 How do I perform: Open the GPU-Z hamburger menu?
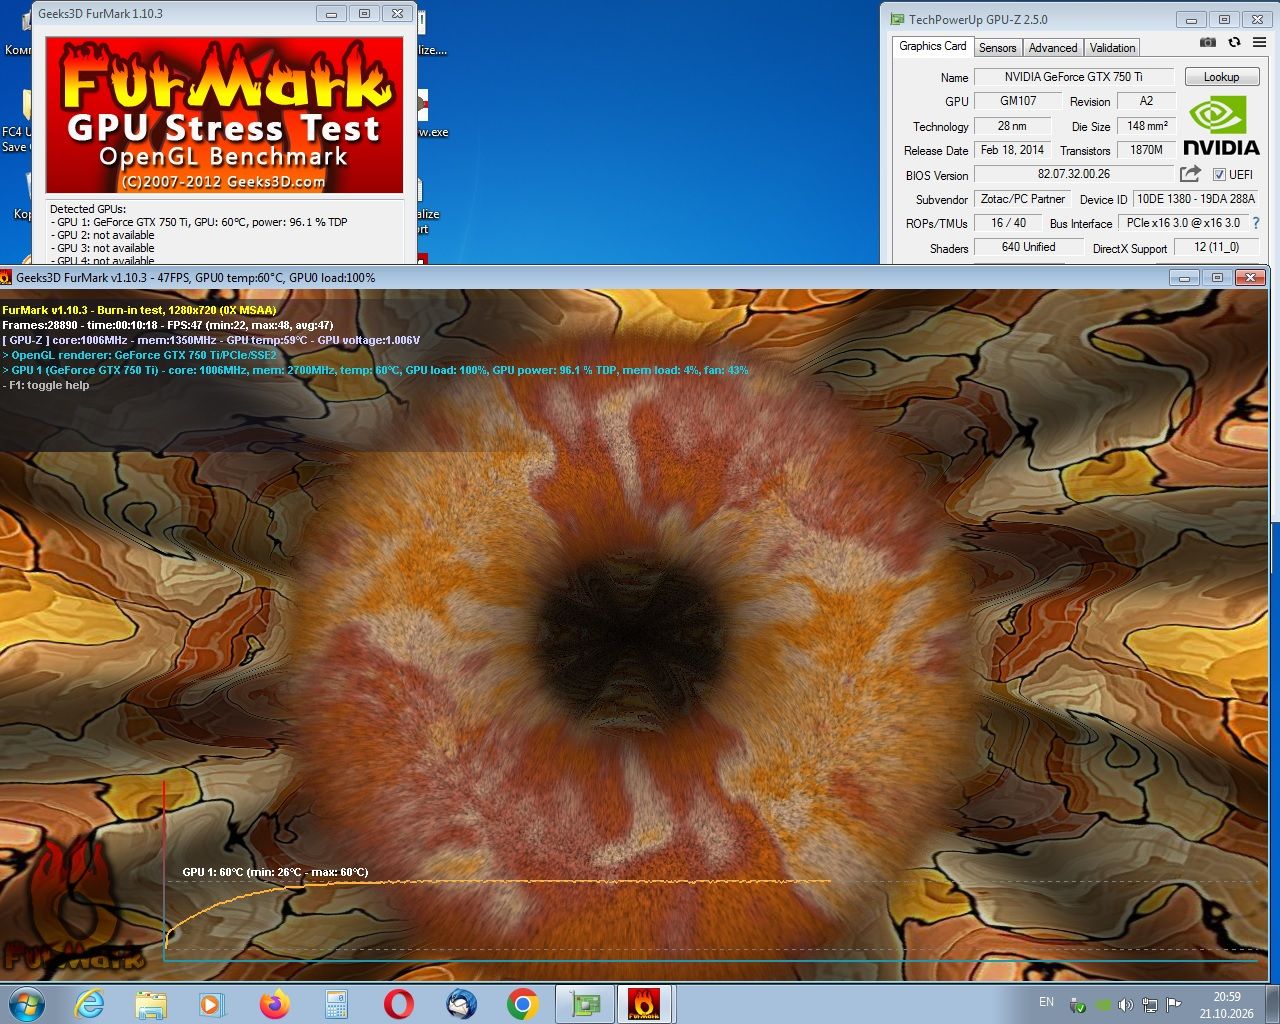pyautogui.click(x=1259, y=42)
